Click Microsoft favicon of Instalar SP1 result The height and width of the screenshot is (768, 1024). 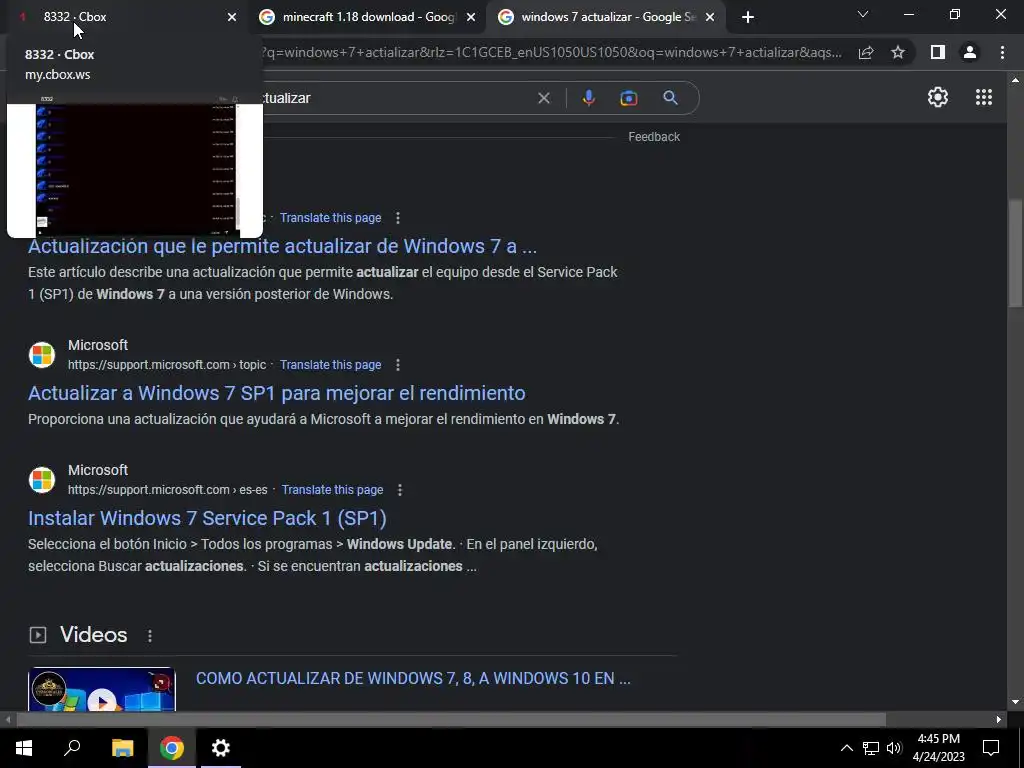point(42,480)
